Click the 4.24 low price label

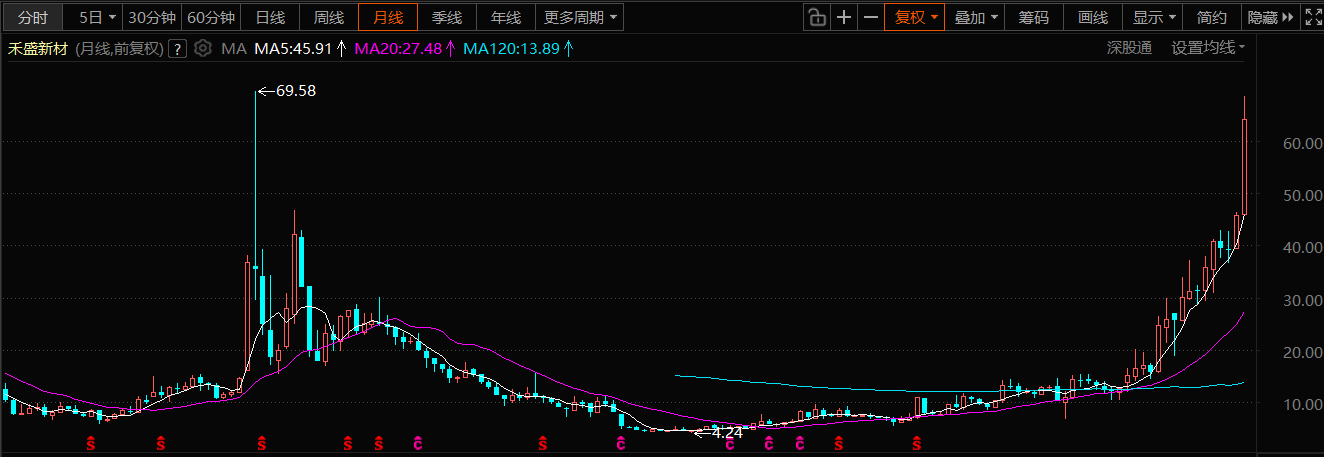[728, 433]
